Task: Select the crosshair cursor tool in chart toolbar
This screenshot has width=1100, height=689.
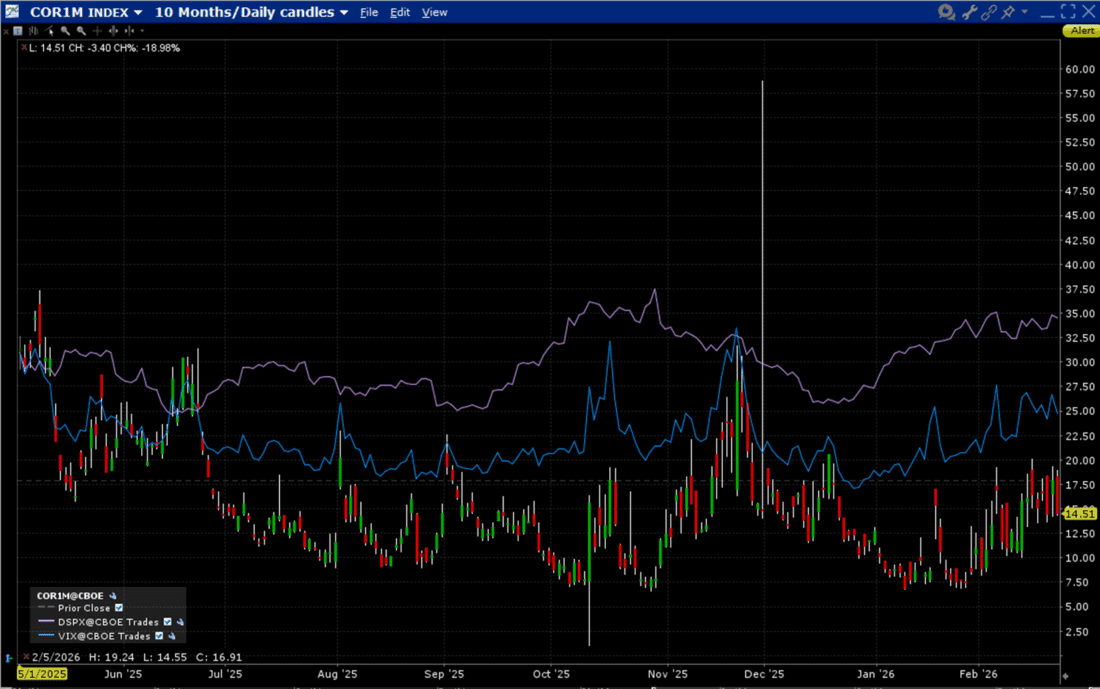Action: tap(97, 31)
